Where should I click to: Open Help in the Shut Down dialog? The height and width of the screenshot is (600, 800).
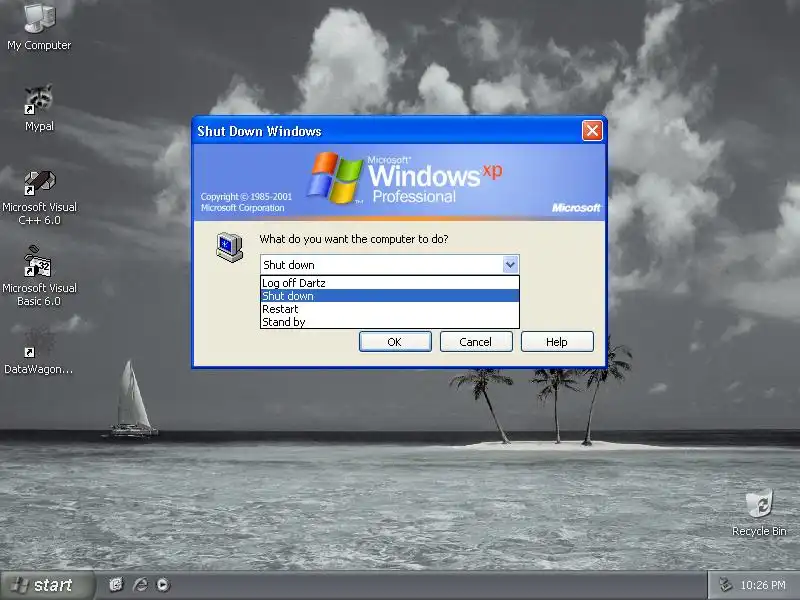(557, 342)
